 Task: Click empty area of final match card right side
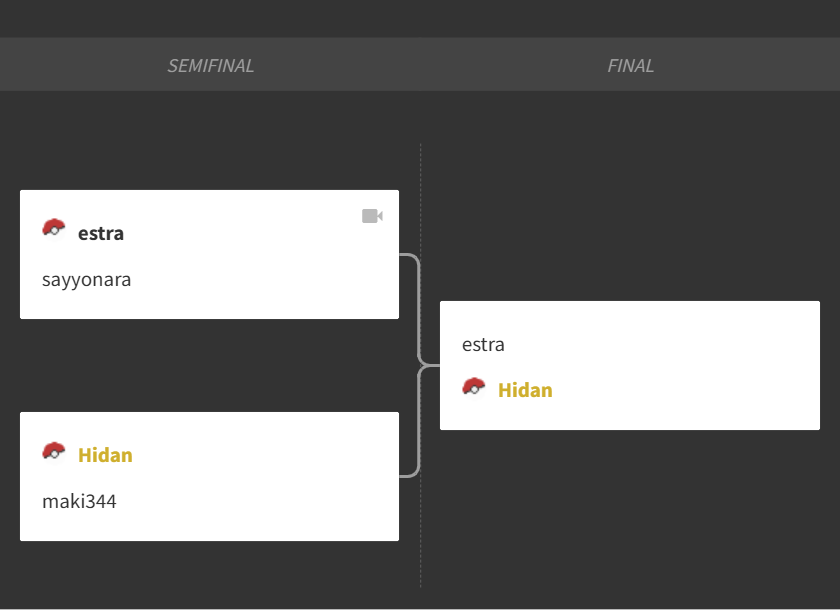(696, 365)
